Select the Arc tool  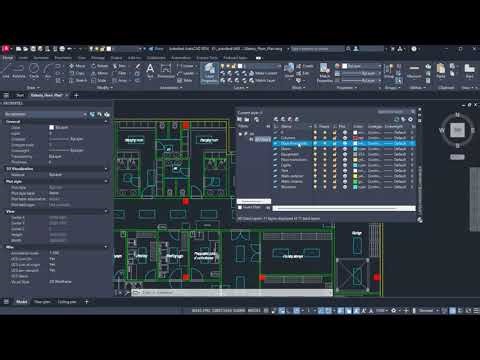coord(48,71)
